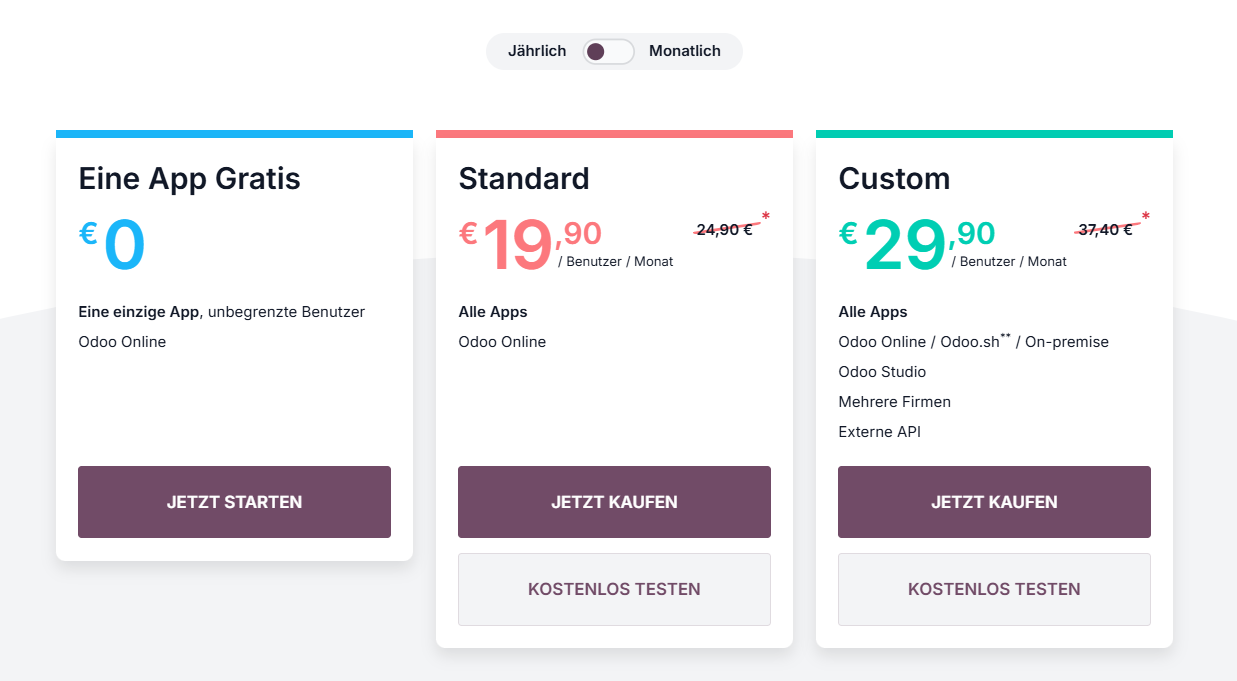The height and width of the screenshot is (681, 1237).
Task: Click the crossed-out 24,90 € price
Action: tap(724, 230)
